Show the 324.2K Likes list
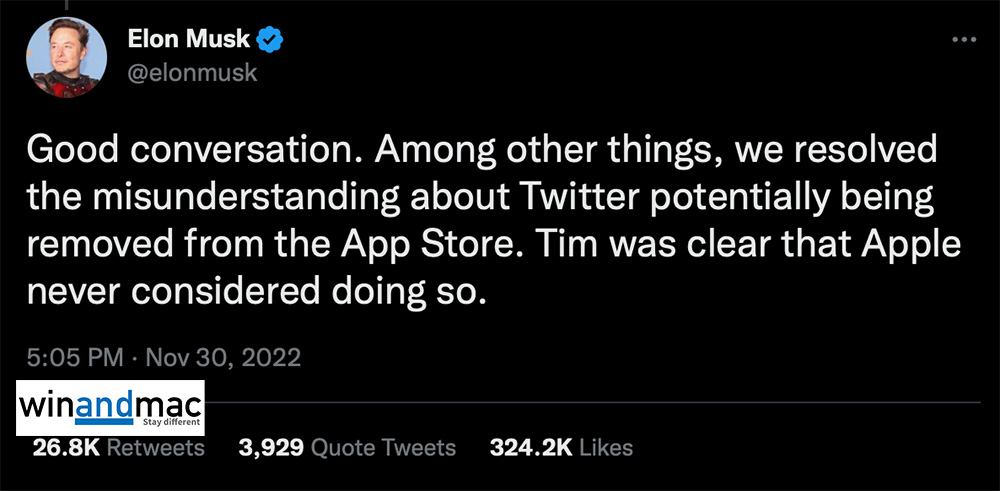 click(560, 447)
